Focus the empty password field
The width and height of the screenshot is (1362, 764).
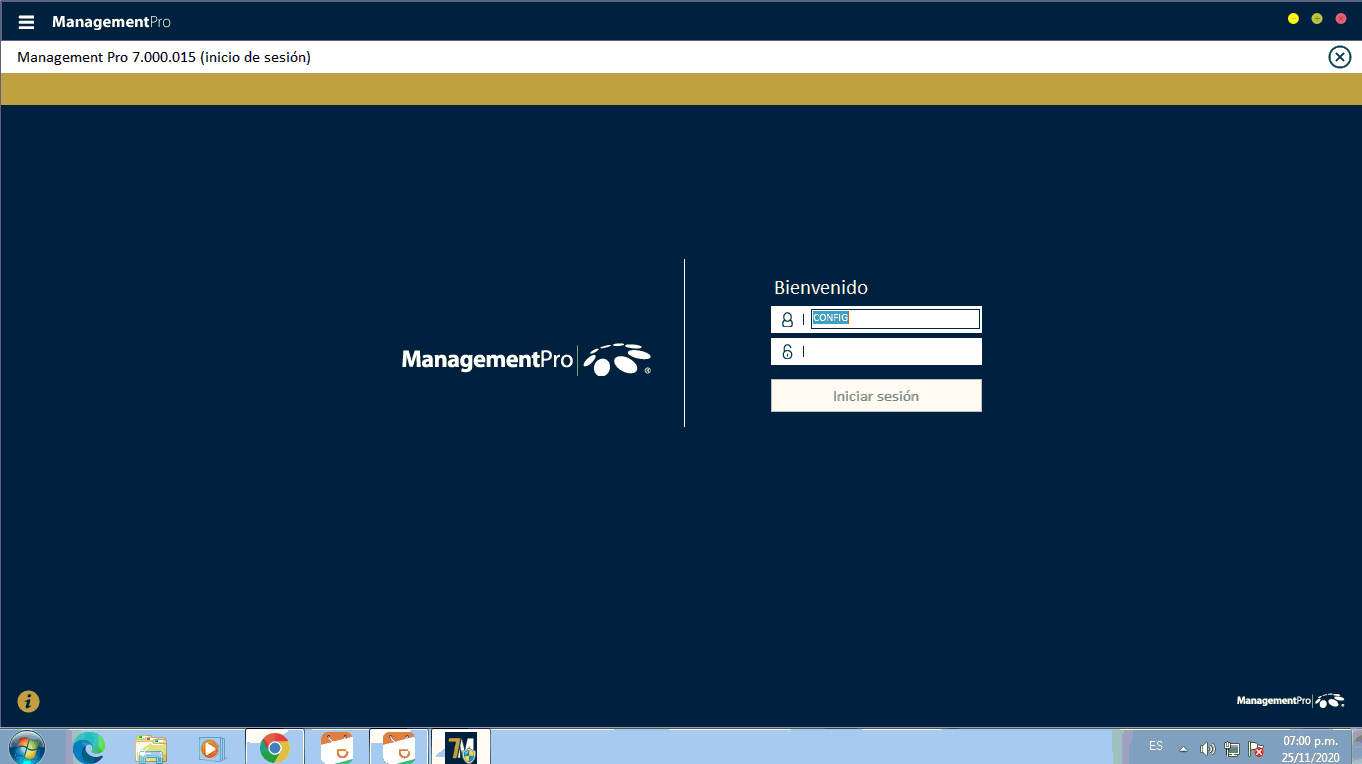[890, 352]
